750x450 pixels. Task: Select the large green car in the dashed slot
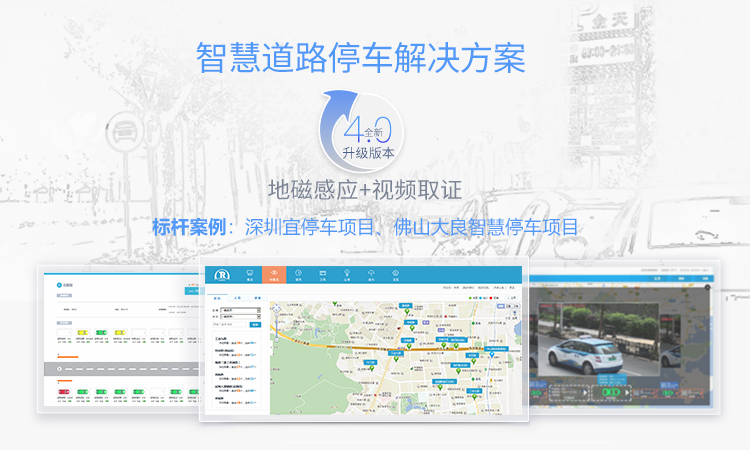pos(610,392)
